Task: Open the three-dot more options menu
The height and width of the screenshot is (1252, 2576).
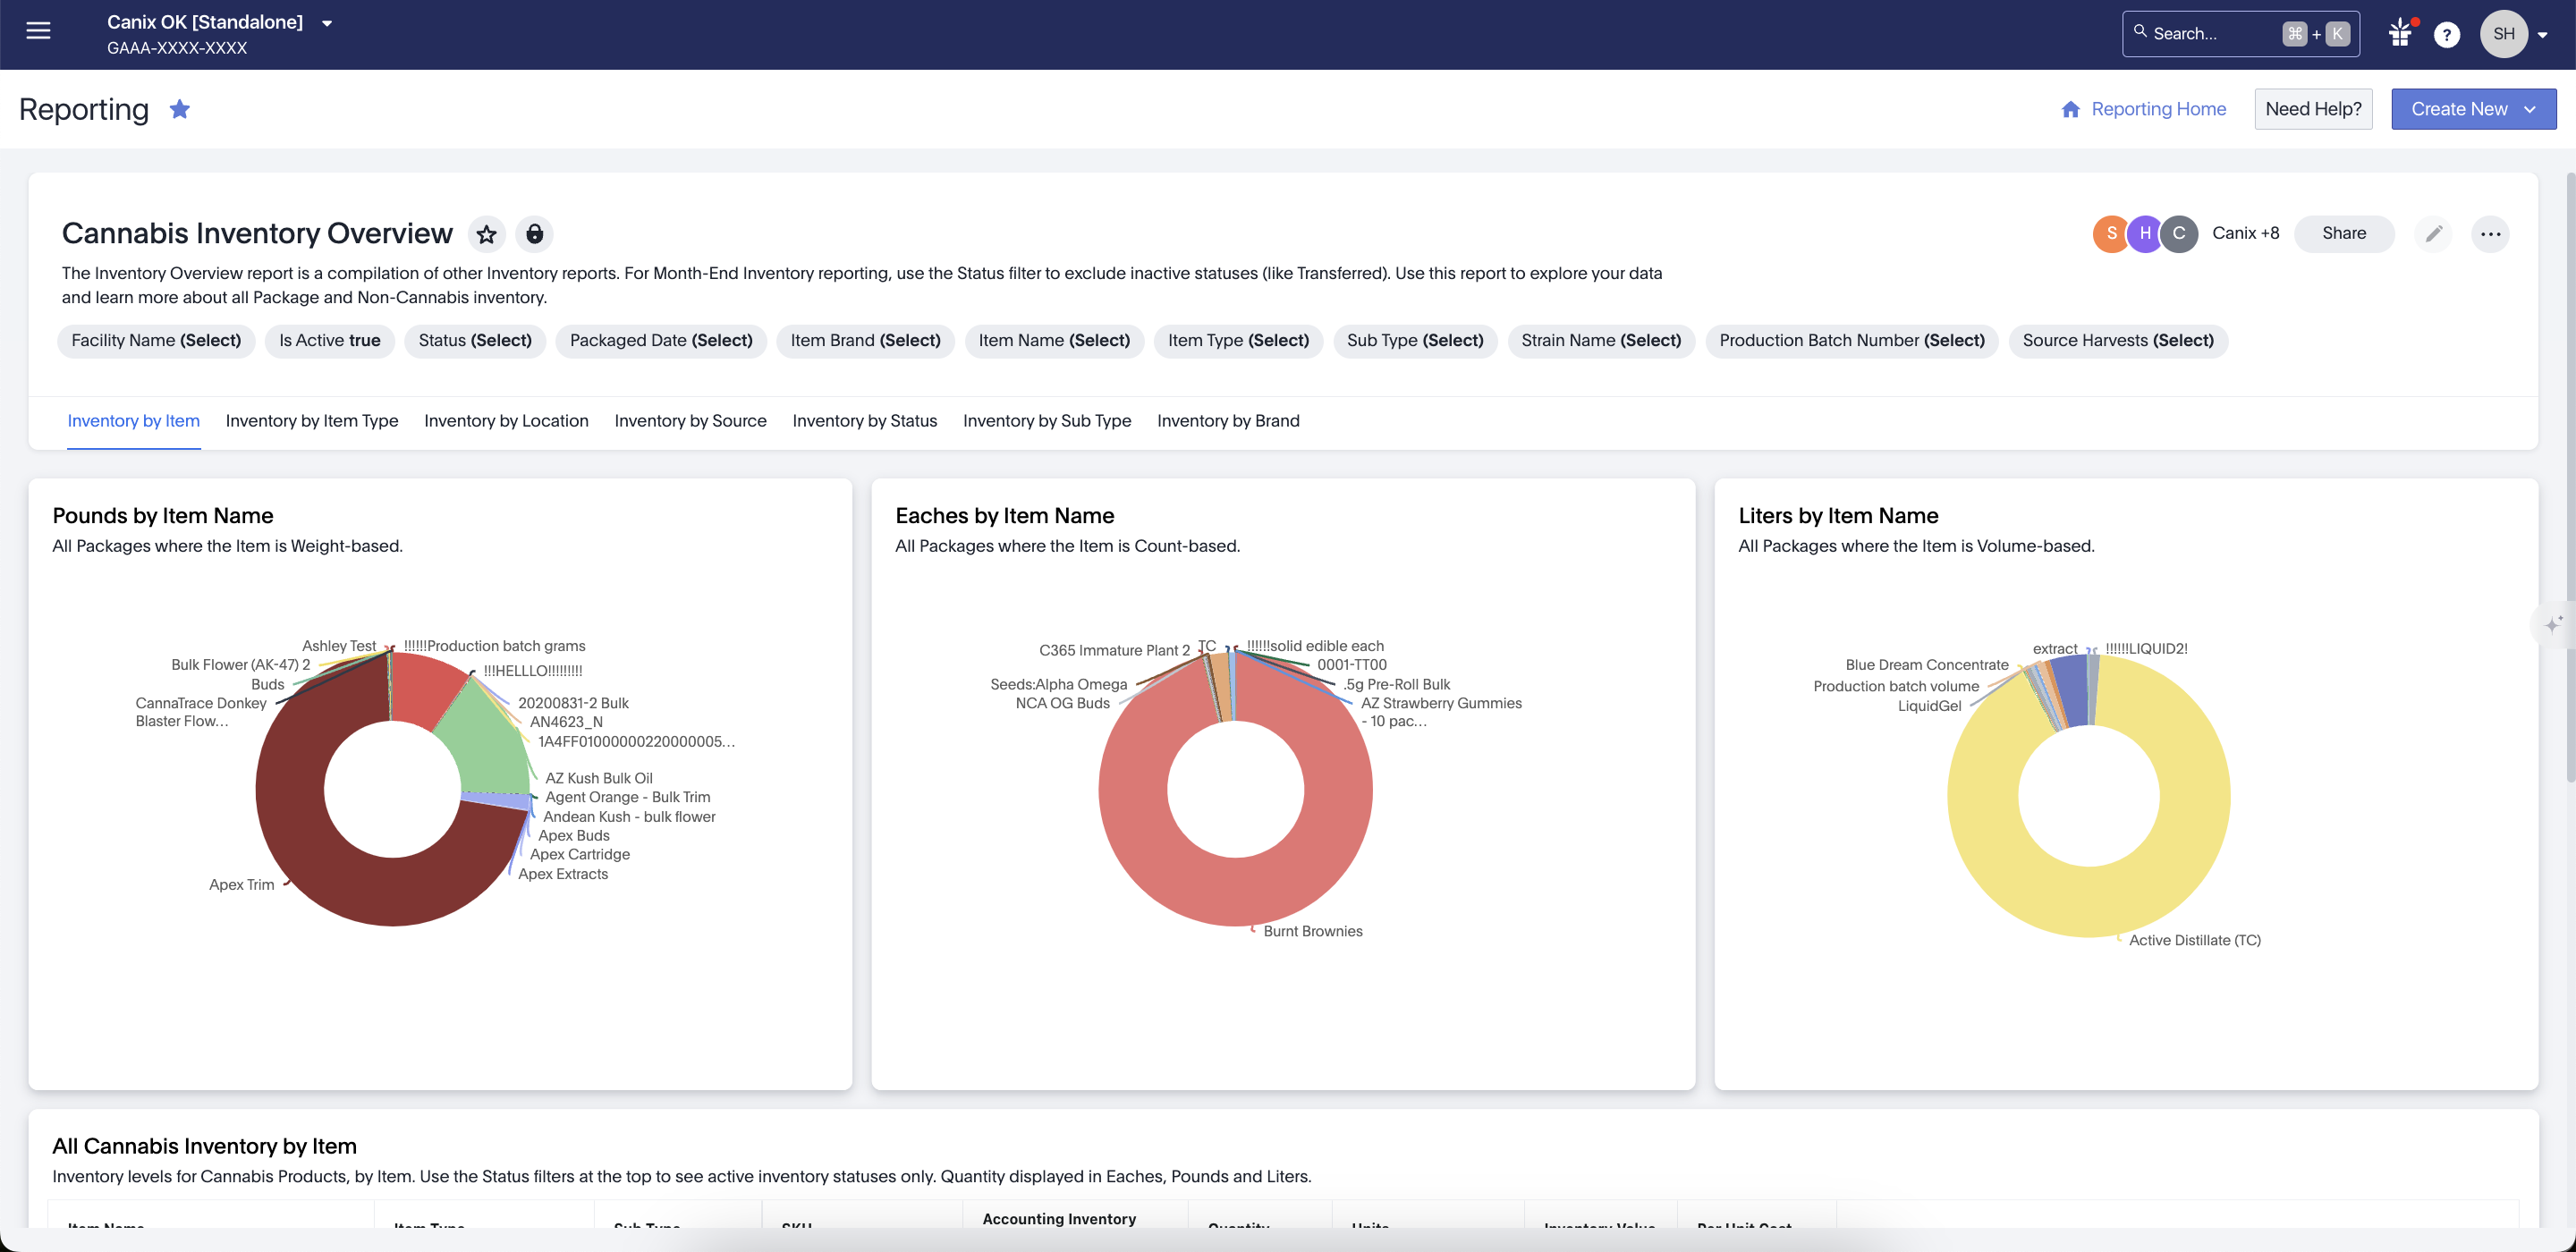Action: (2490, 234)
